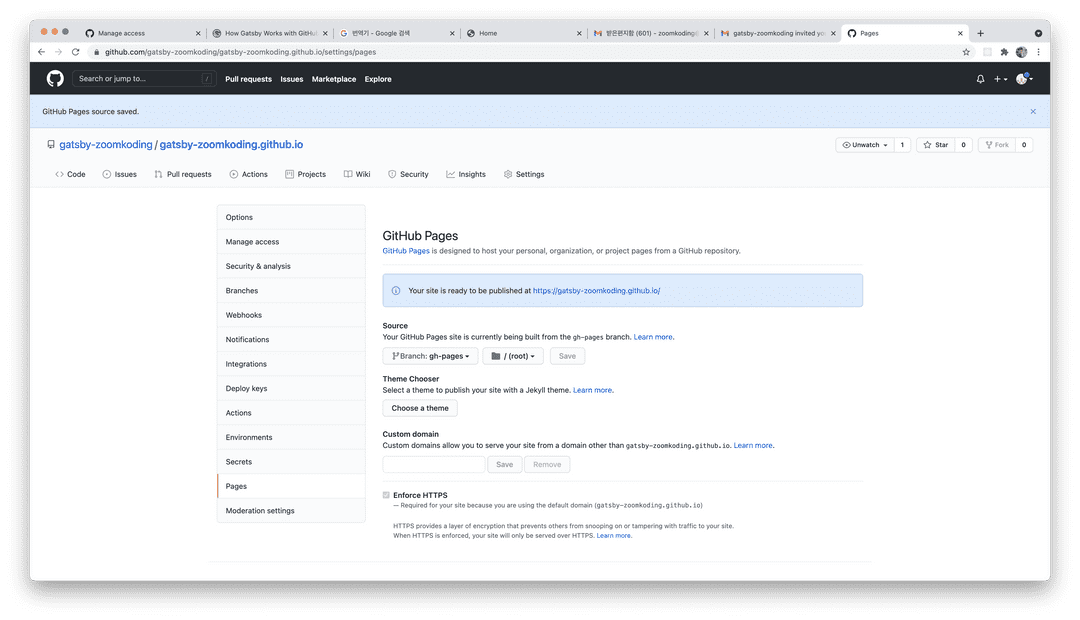Open the repository Code tab

70,174
